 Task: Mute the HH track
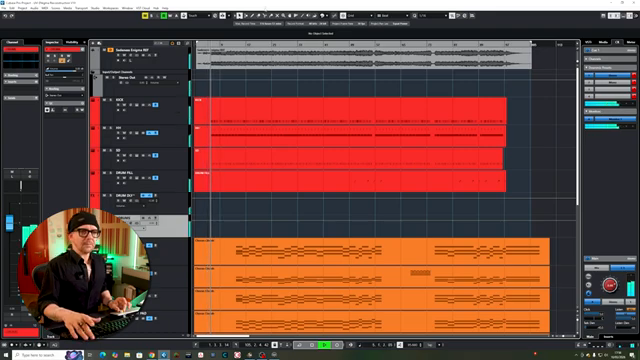[x=104, y=128]
